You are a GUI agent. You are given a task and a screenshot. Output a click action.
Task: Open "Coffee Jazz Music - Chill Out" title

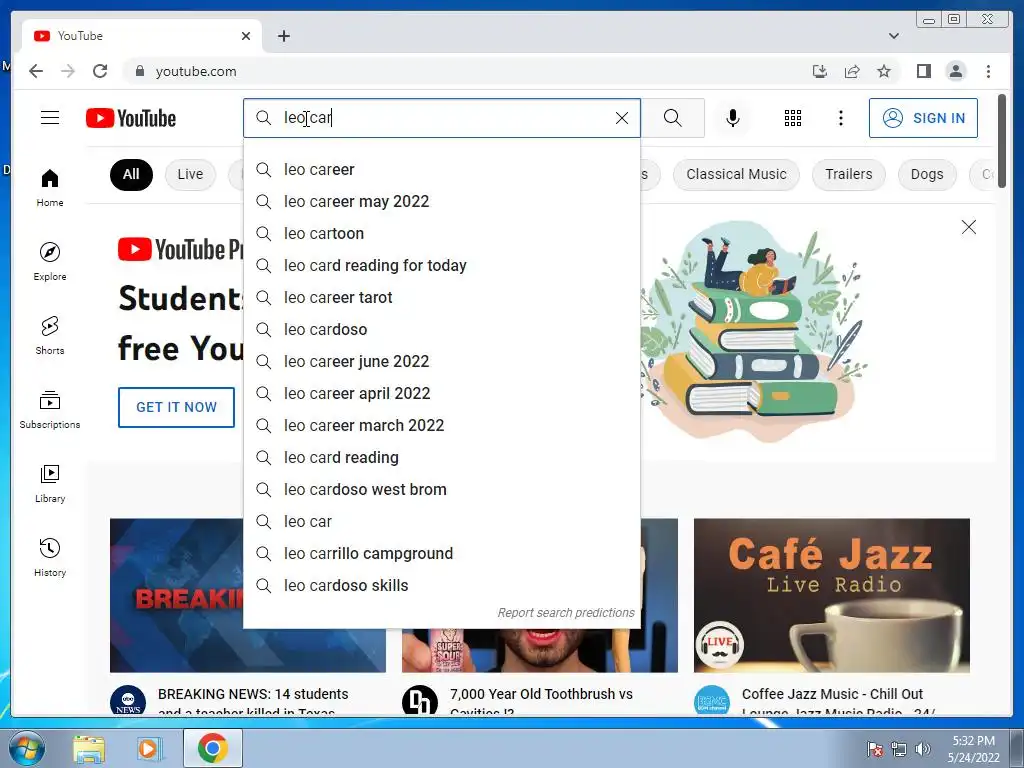pos(838,702)
